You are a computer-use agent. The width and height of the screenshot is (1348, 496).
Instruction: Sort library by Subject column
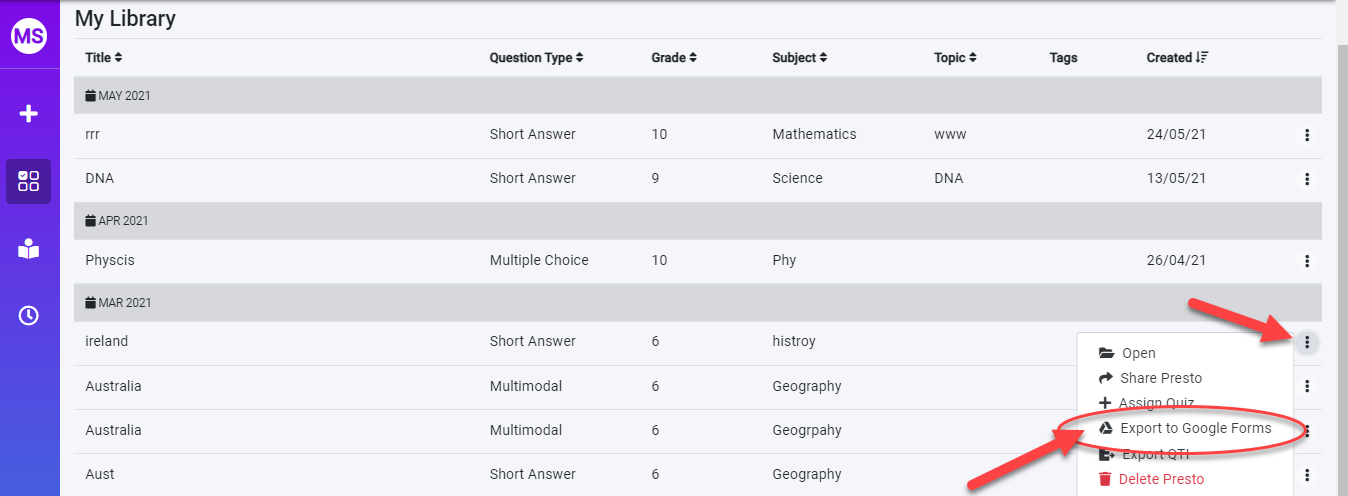point(800,58)
